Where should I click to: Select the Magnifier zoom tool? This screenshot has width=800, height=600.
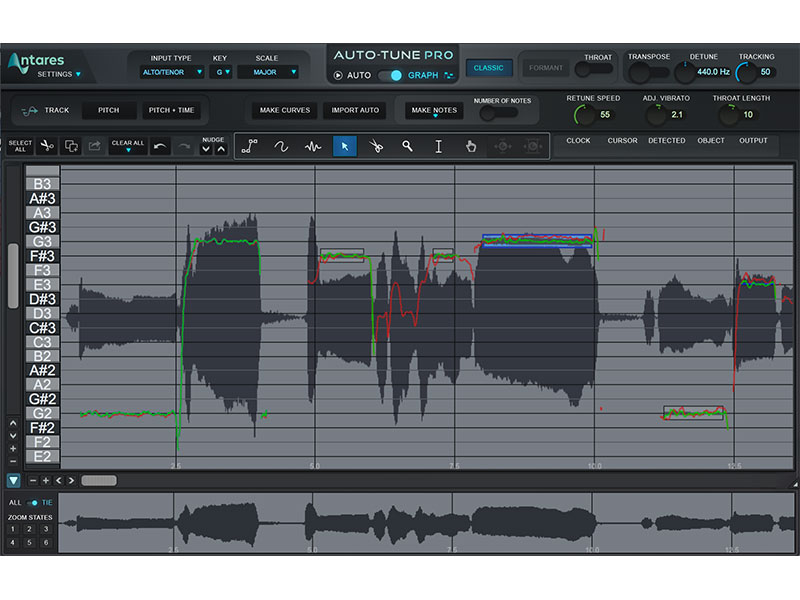[x=407, y=146]
